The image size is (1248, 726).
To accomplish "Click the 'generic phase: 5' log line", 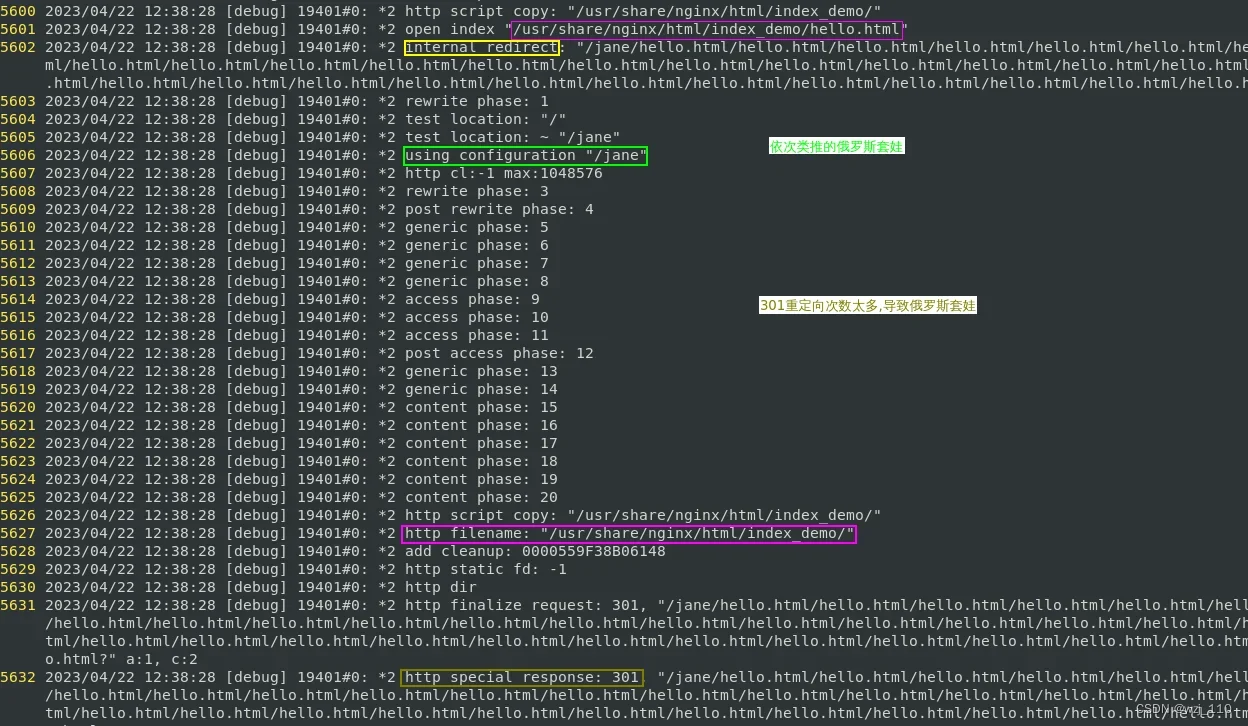I will tap(275, 227).
